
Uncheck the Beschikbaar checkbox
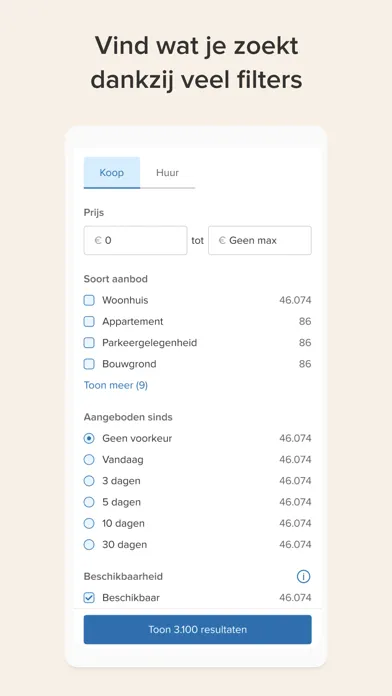89,598
